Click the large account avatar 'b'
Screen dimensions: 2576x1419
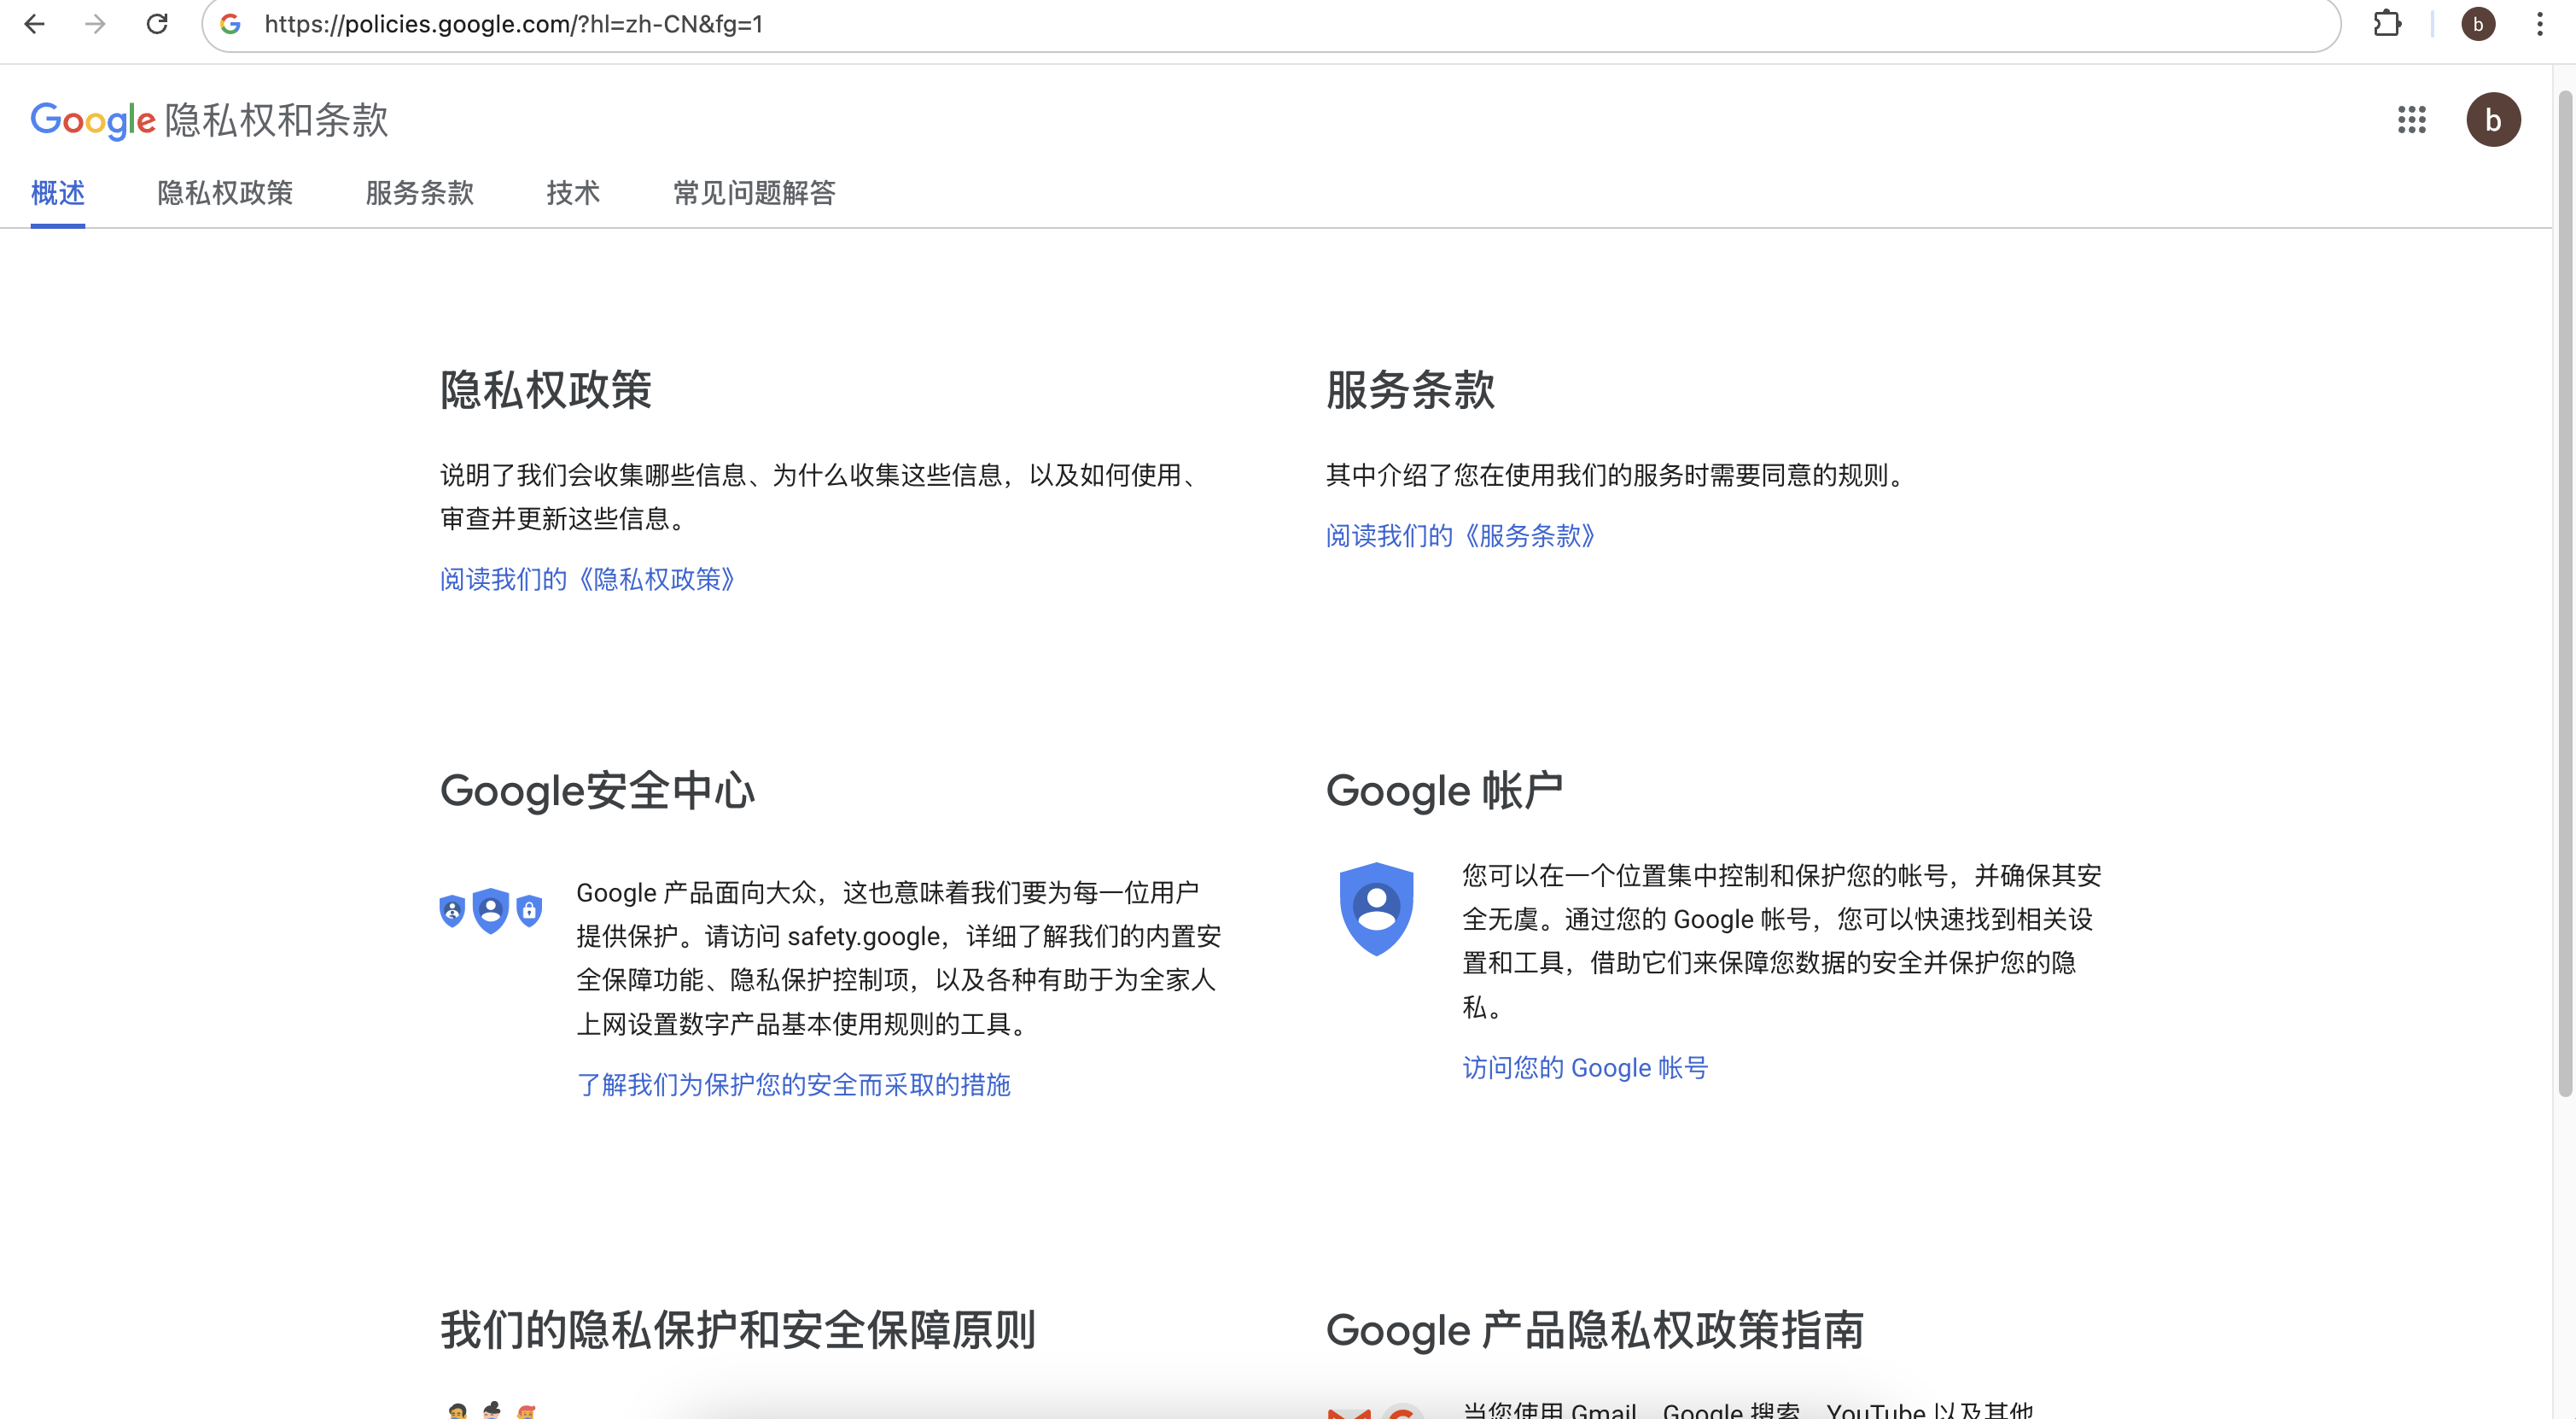pos(2492,120)
